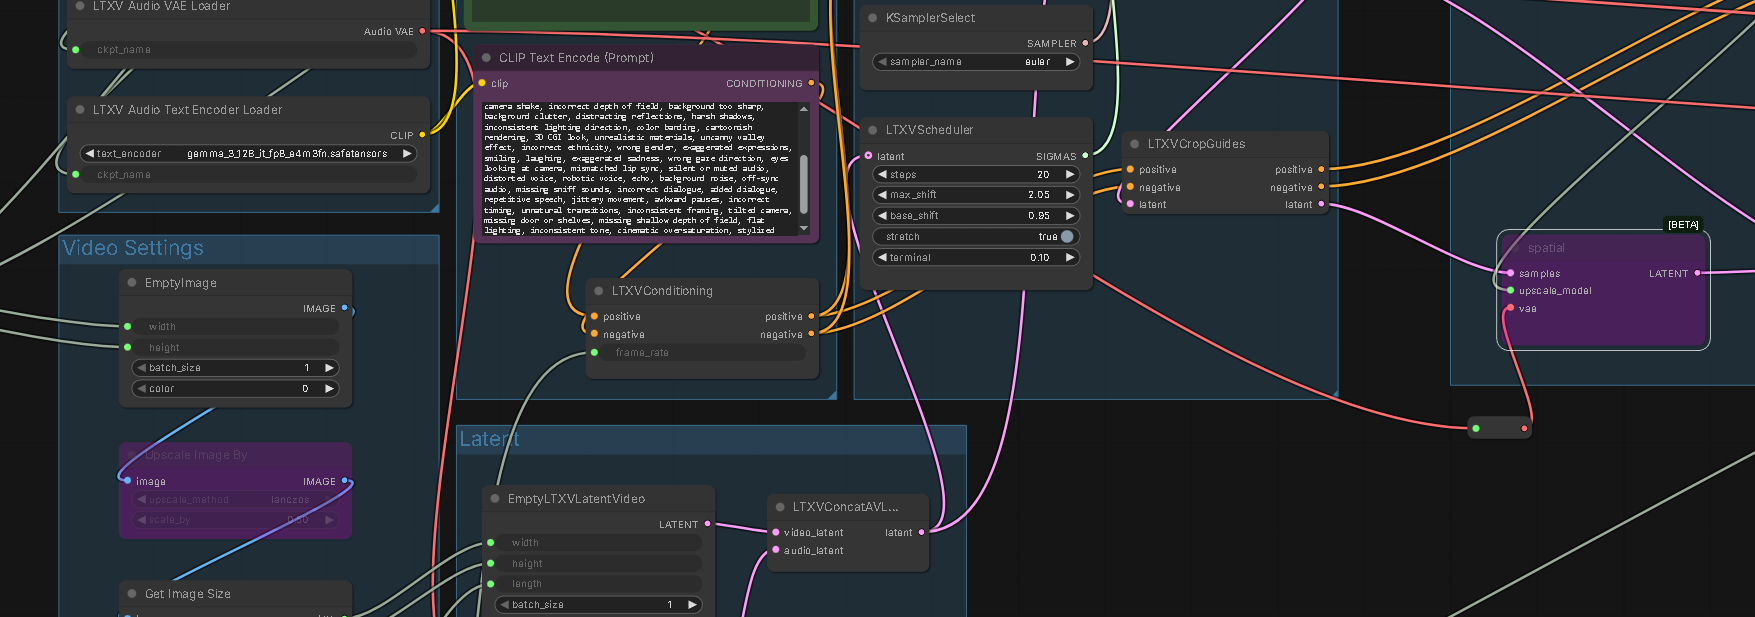The height and width of the screenshot is (617, 1755).
Task: Select previous sampler_name with left arrow
Action: coord(882,62)
